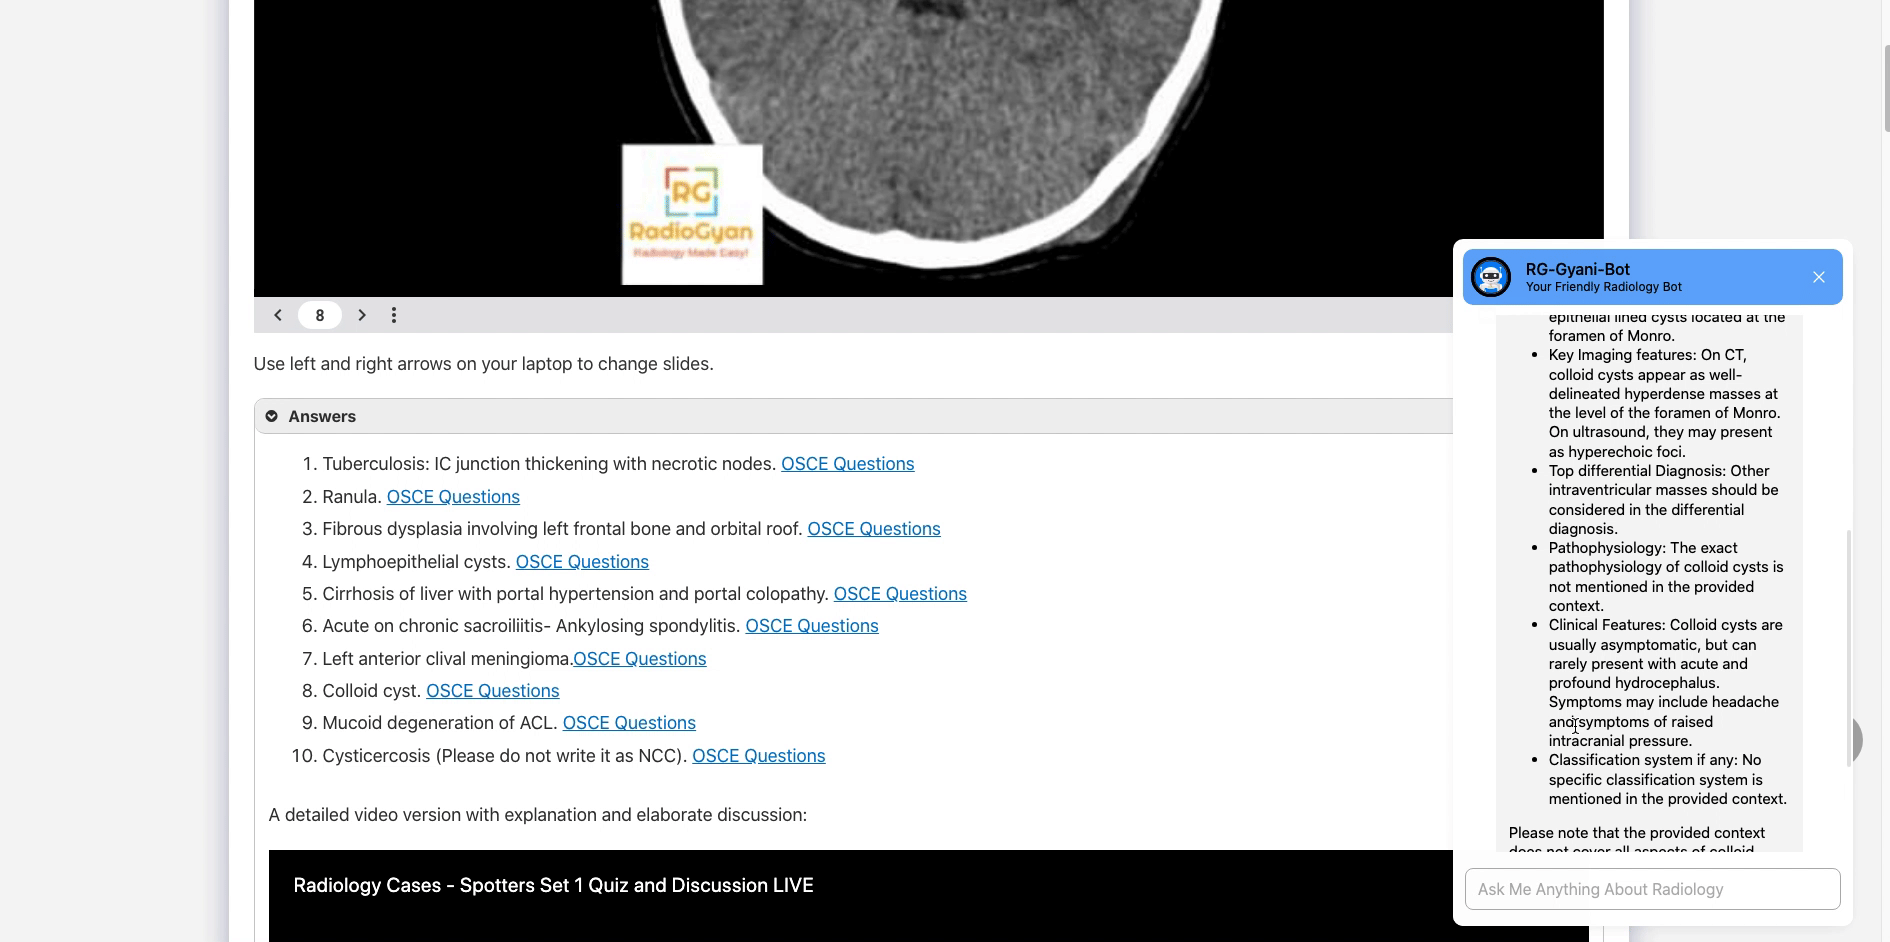This screenshot has height=942, width=1890.
Task: Open OSCE Questions link for Ankylosing spondylitis
Action: coord(811,626)
